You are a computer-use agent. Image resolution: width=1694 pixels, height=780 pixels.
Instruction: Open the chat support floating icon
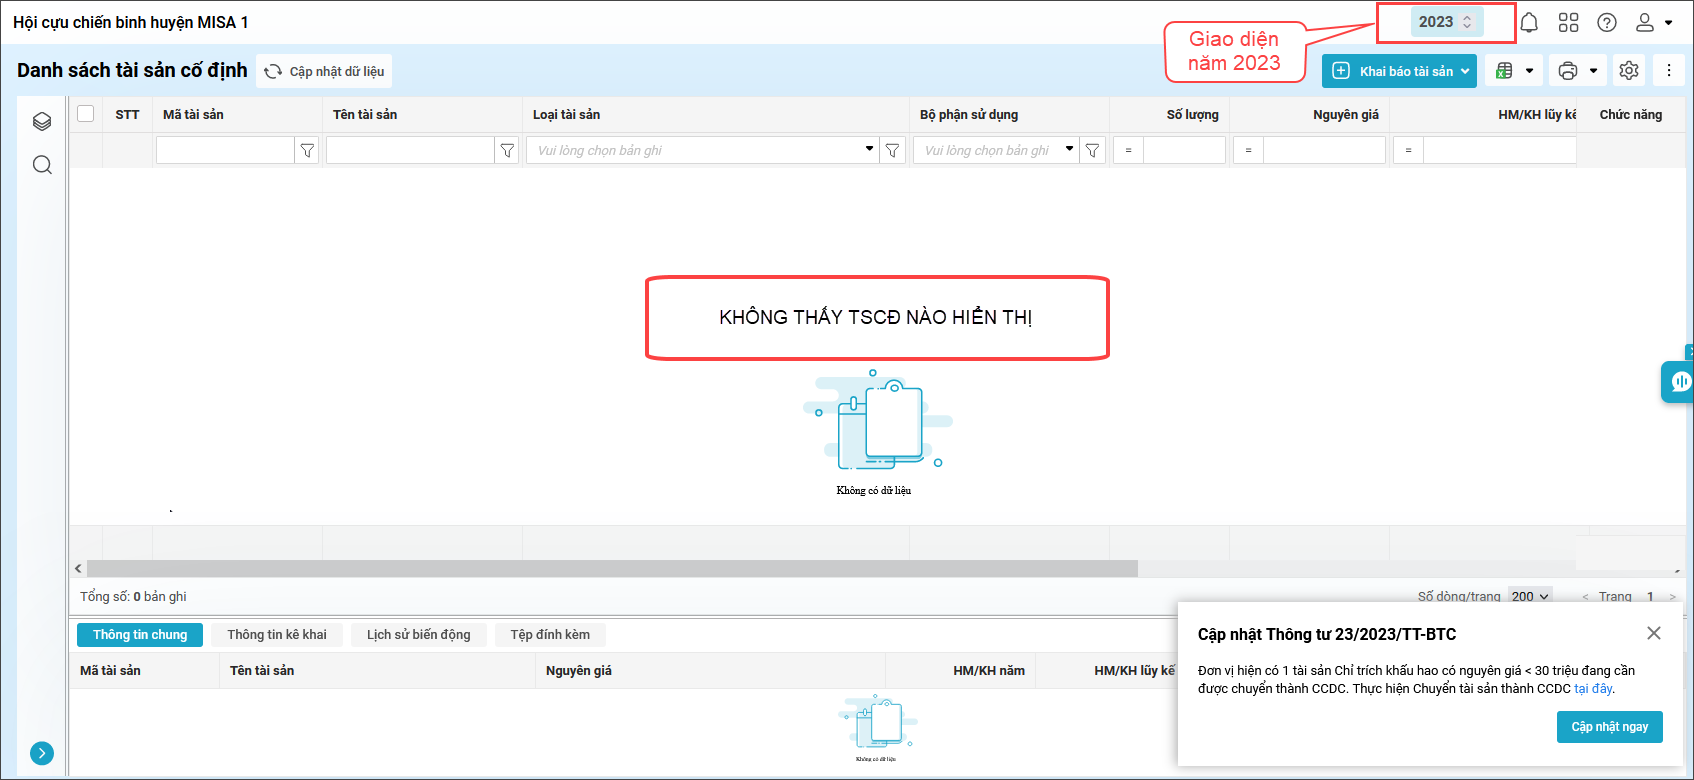(x=1679, y=382)
